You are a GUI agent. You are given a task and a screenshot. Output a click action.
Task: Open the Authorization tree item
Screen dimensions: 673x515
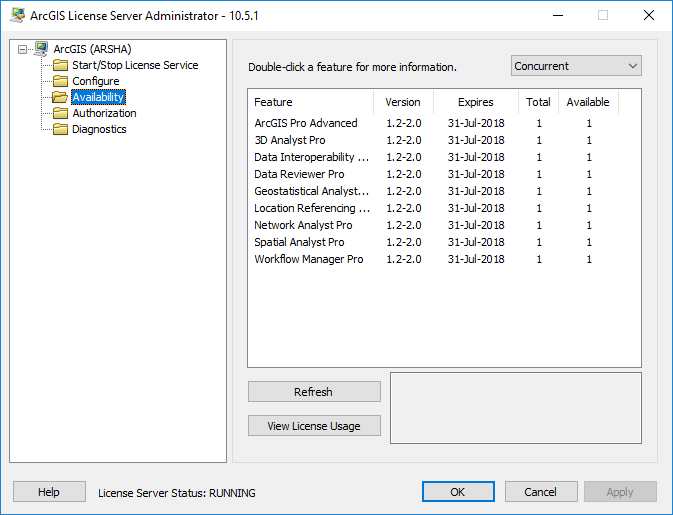[104, 113]
